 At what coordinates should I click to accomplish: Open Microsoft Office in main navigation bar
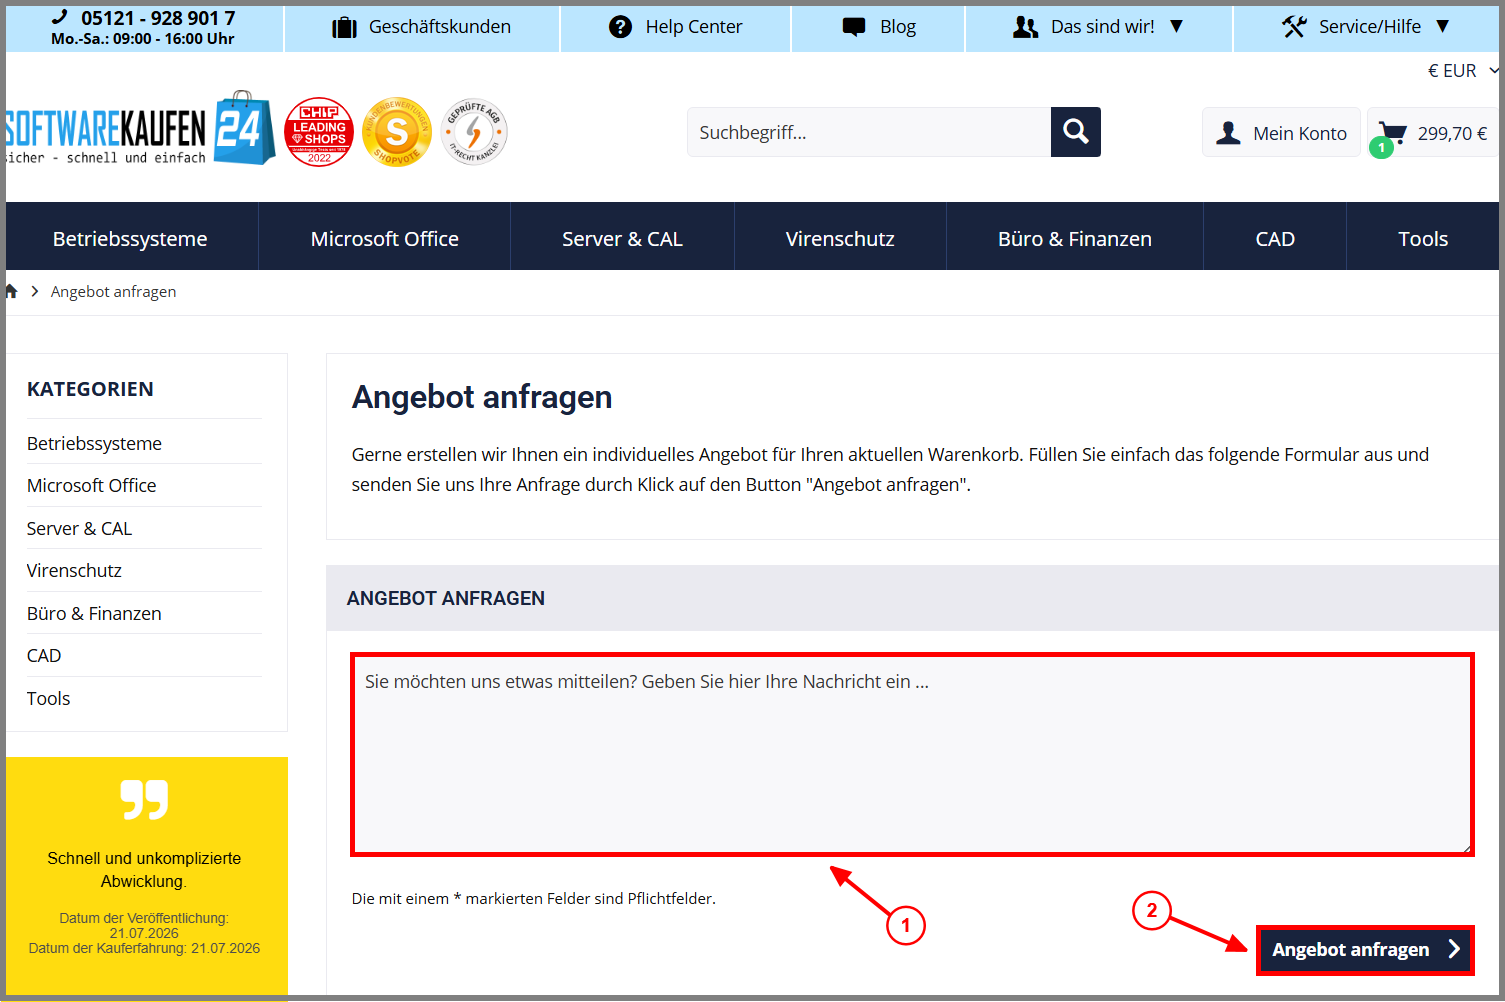(384, 239)
